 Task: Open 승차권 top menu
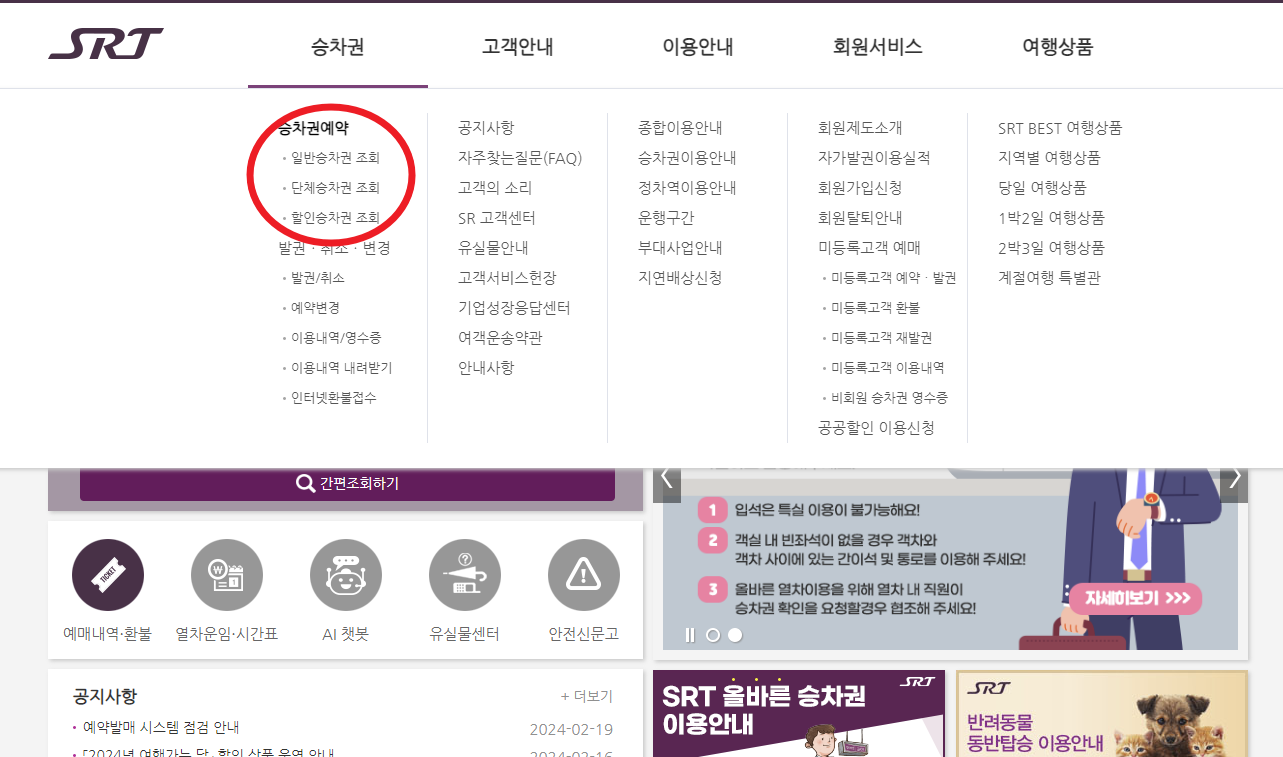click(x=338, y=46)
